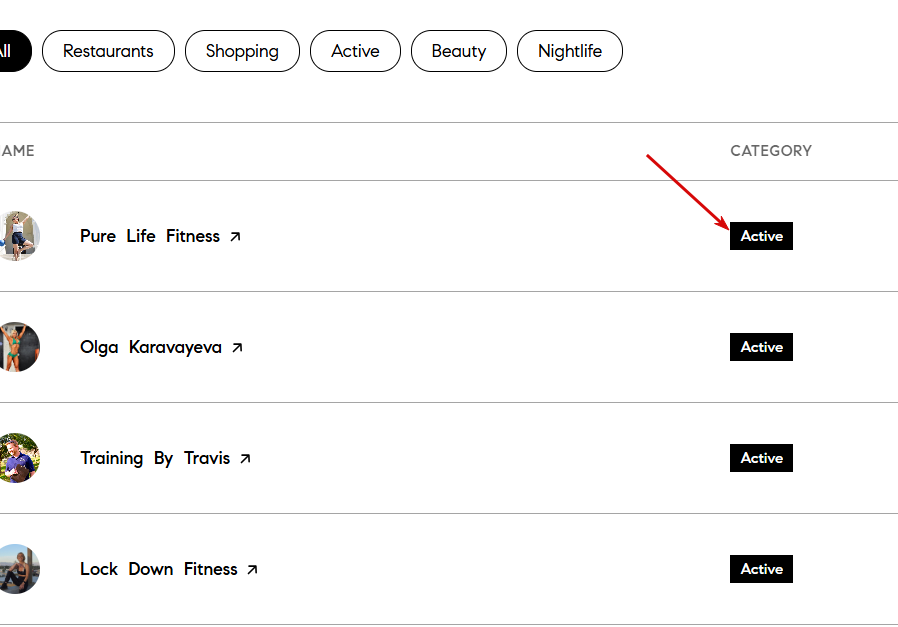Filter by Shopping category

242,51
